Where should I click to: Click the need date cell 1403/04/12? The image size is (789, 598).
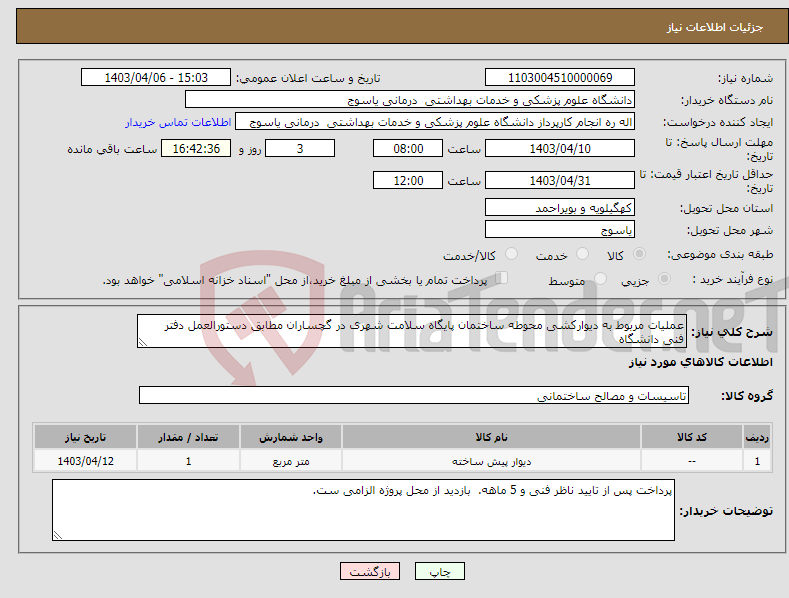tap(85, 461)
